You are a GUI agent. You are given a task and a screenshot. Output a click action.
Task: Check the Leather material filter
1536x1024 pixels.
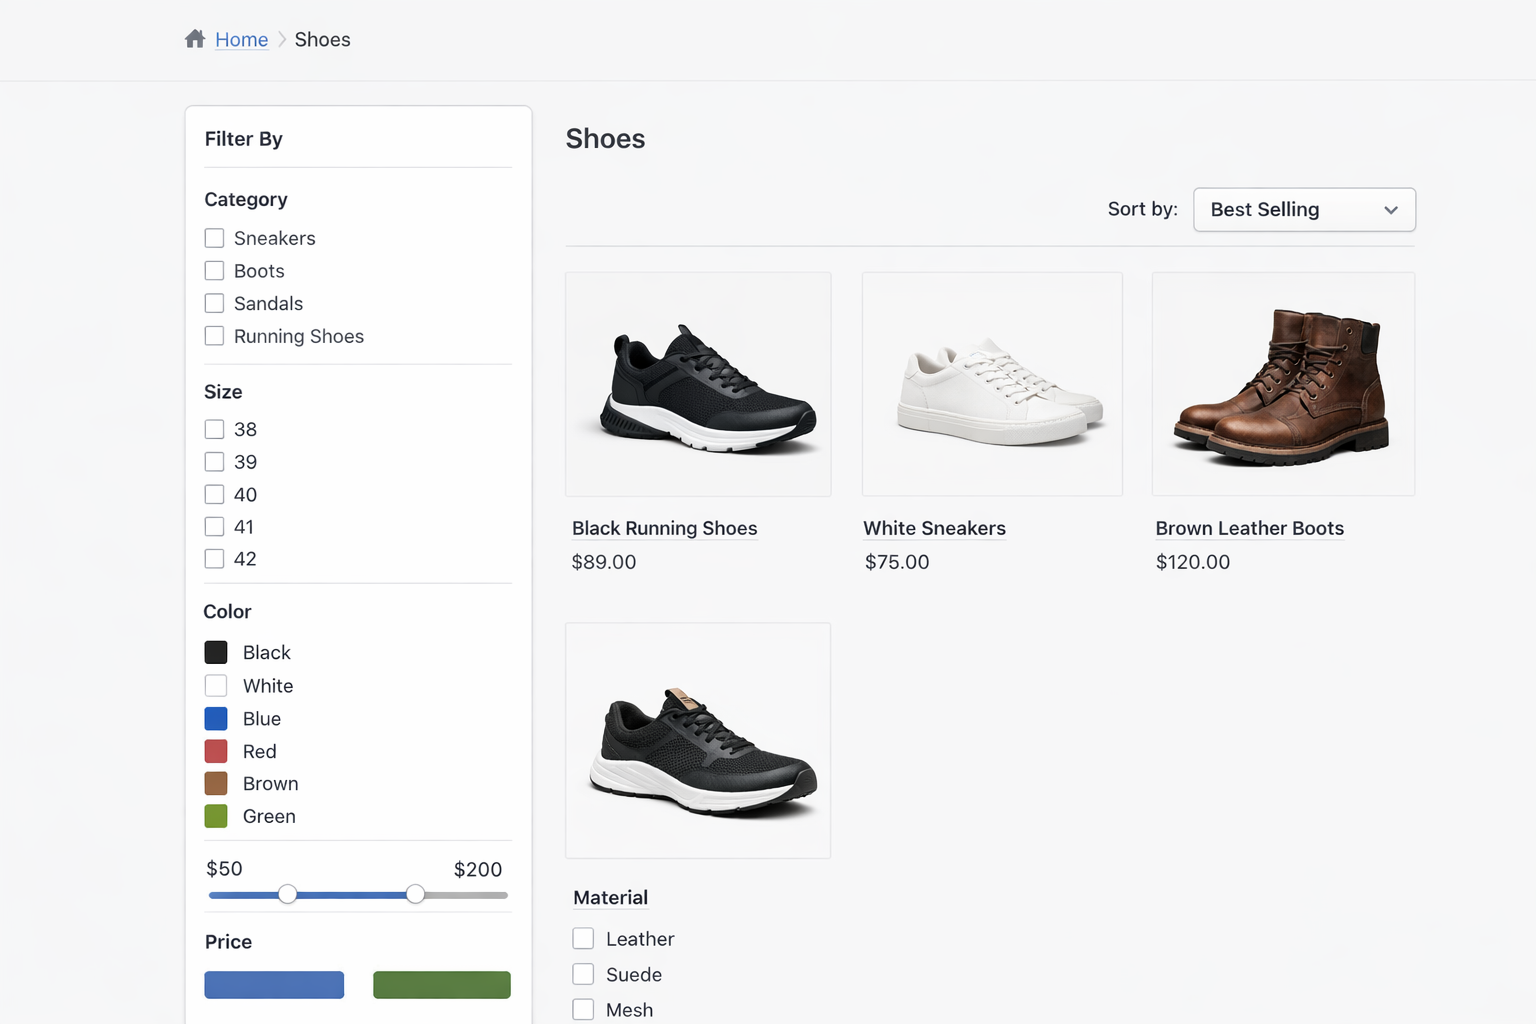point(583,938)
